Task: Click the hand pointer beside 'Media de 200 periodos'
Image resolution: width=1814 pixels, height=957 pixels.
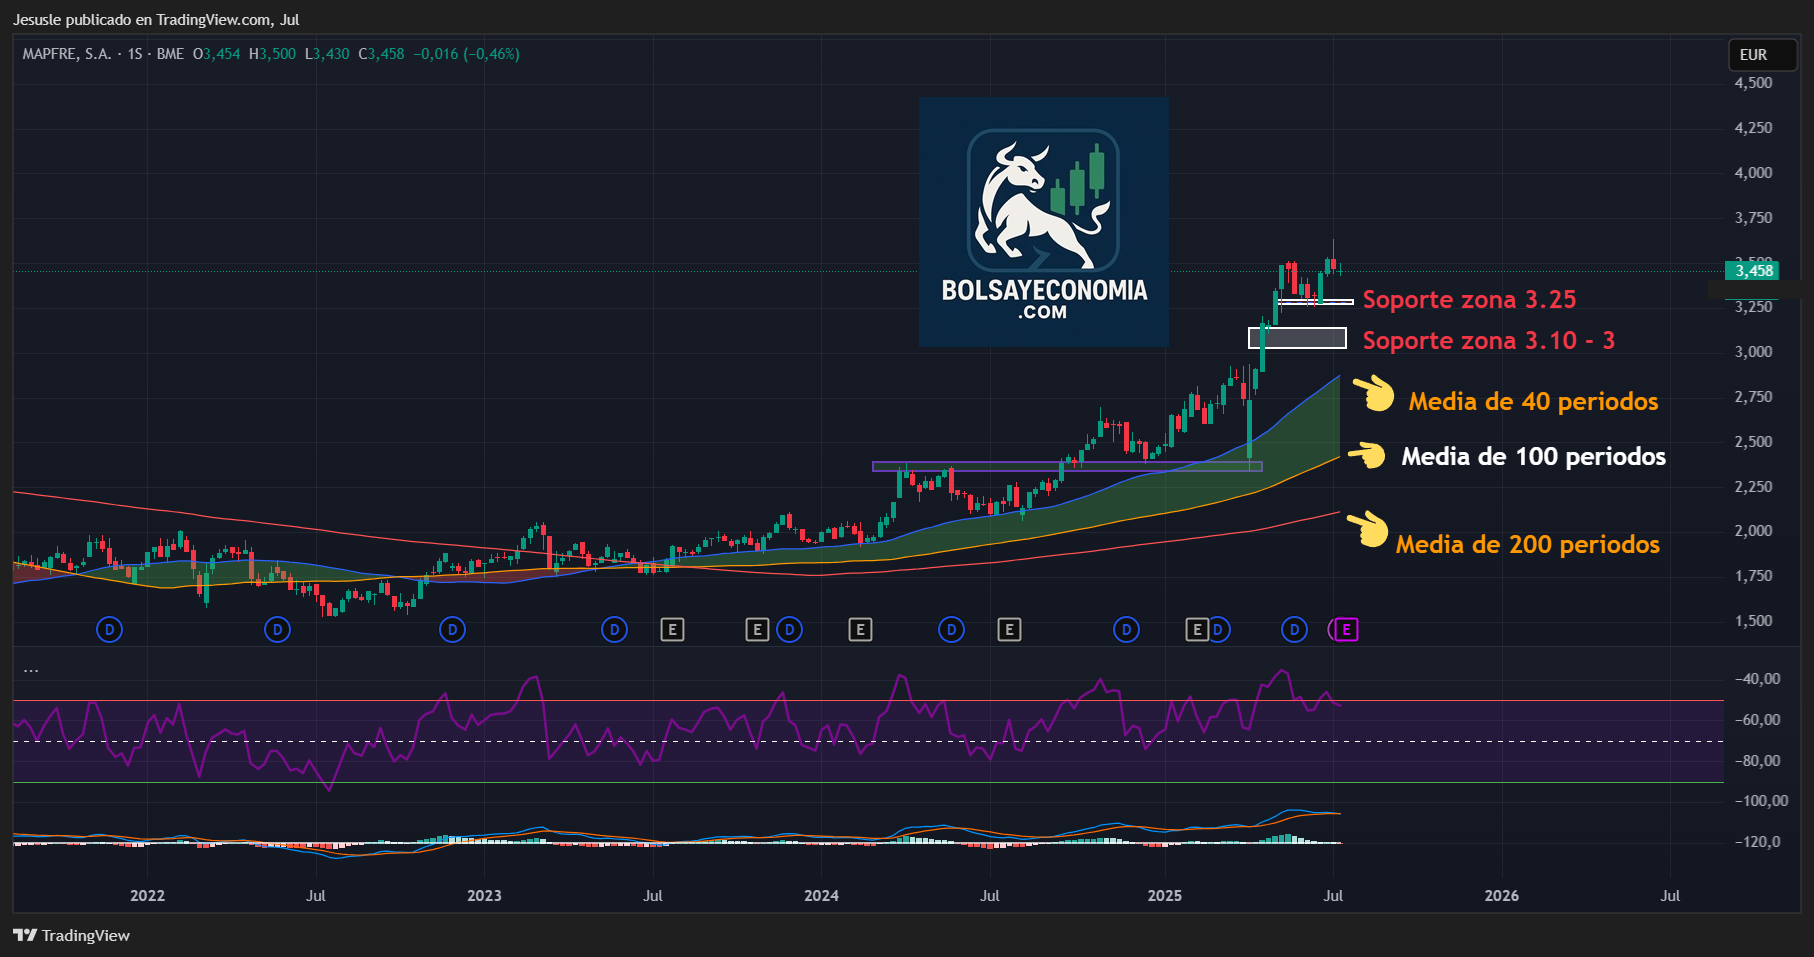Action: click(x=1368, y=529)
